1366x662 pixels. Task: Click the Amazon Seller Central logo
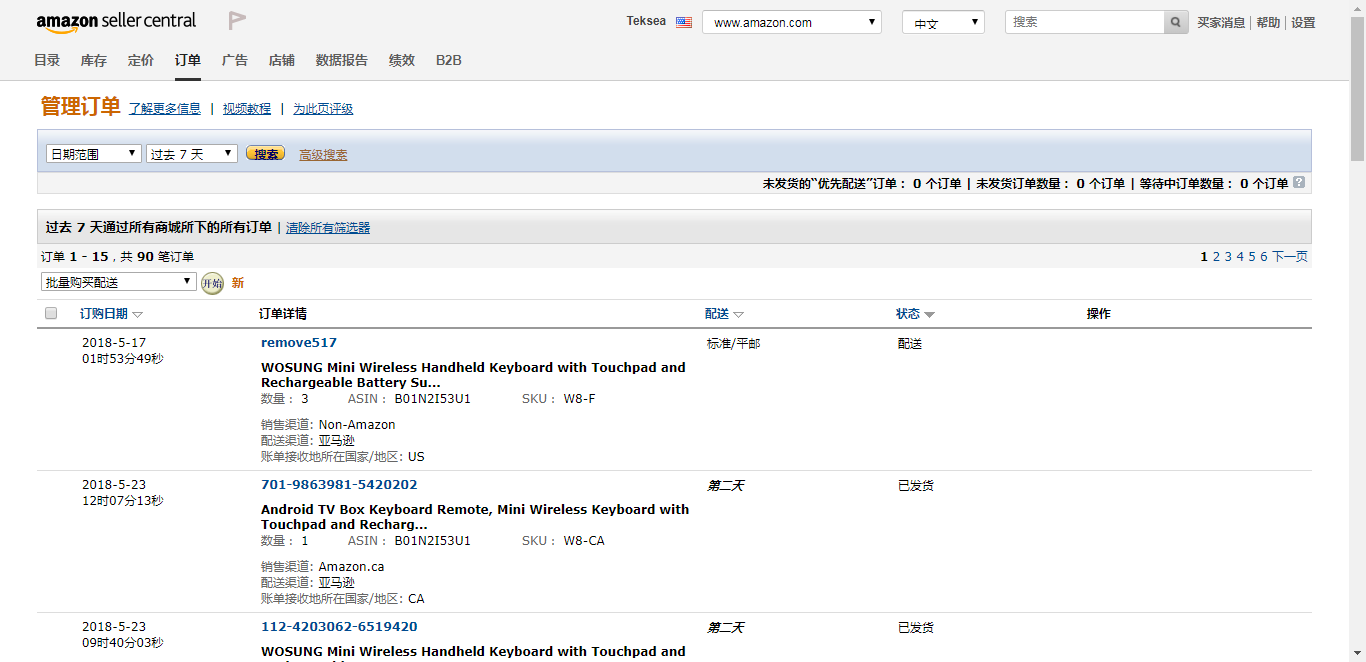(116, 21)
